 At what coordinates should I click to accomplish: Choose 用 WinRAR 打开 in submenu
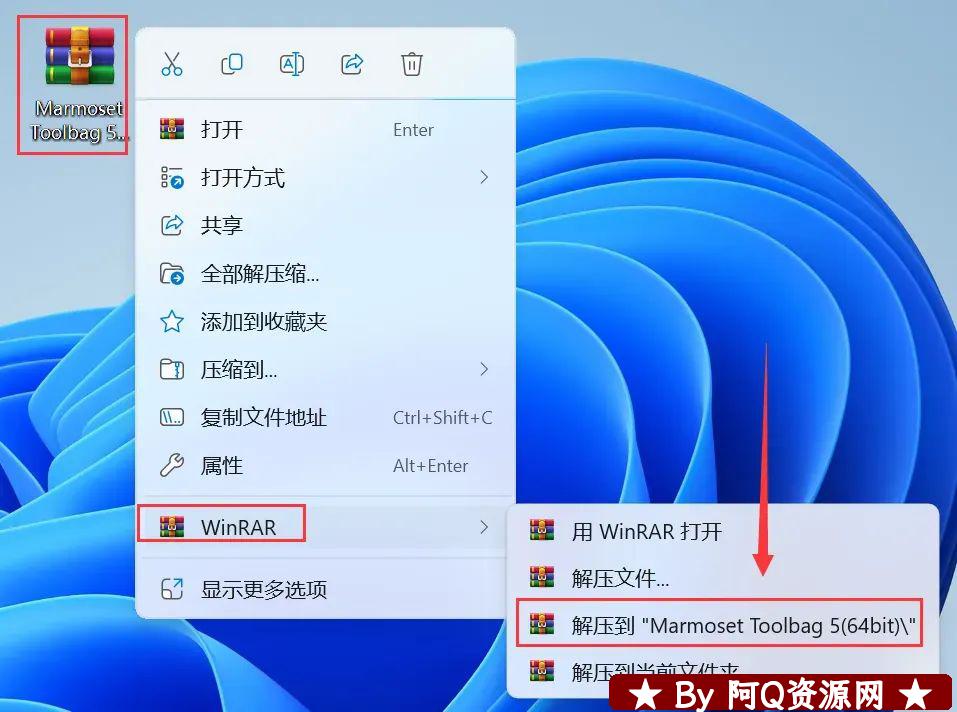646,531
